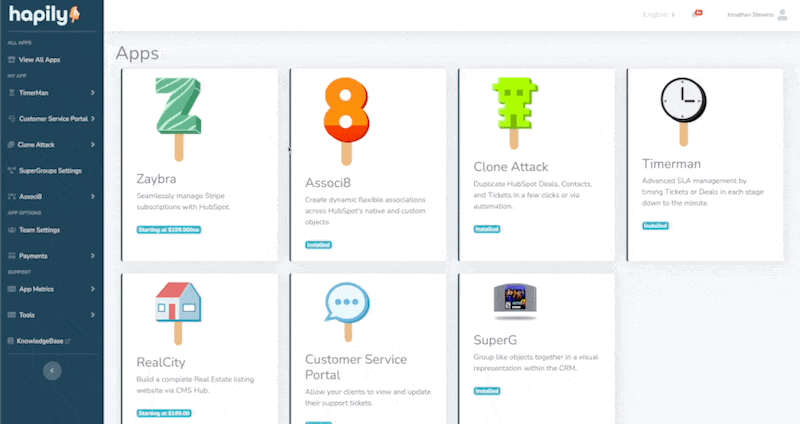
Task: Click the App Metrics sidebar icon
Action: point(12,289)
